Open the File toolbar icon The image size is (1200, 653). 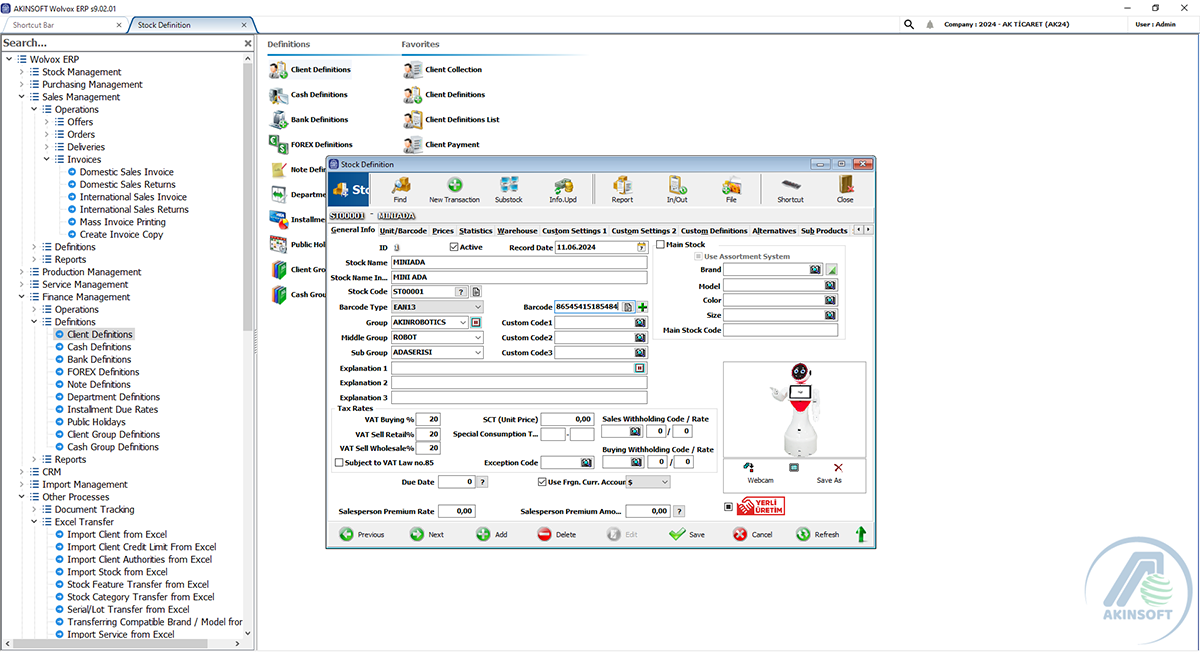(x=731, y=185)
